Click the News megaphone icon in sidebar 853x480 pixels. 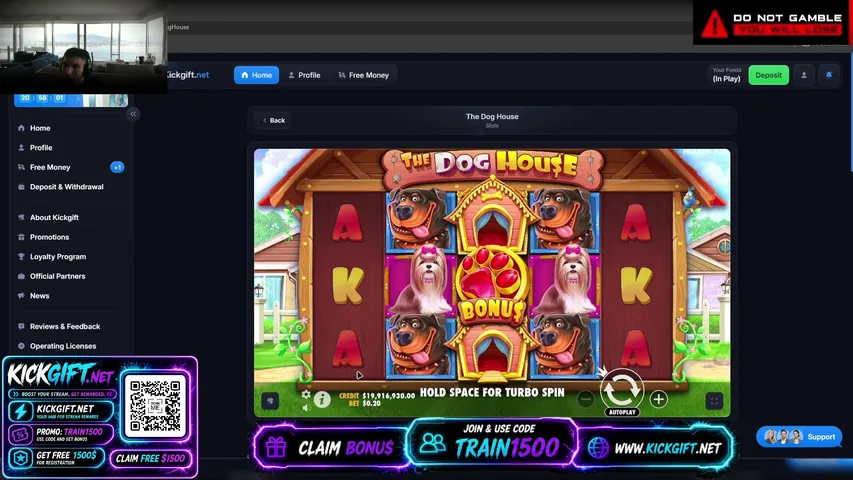tap(21, 296)
